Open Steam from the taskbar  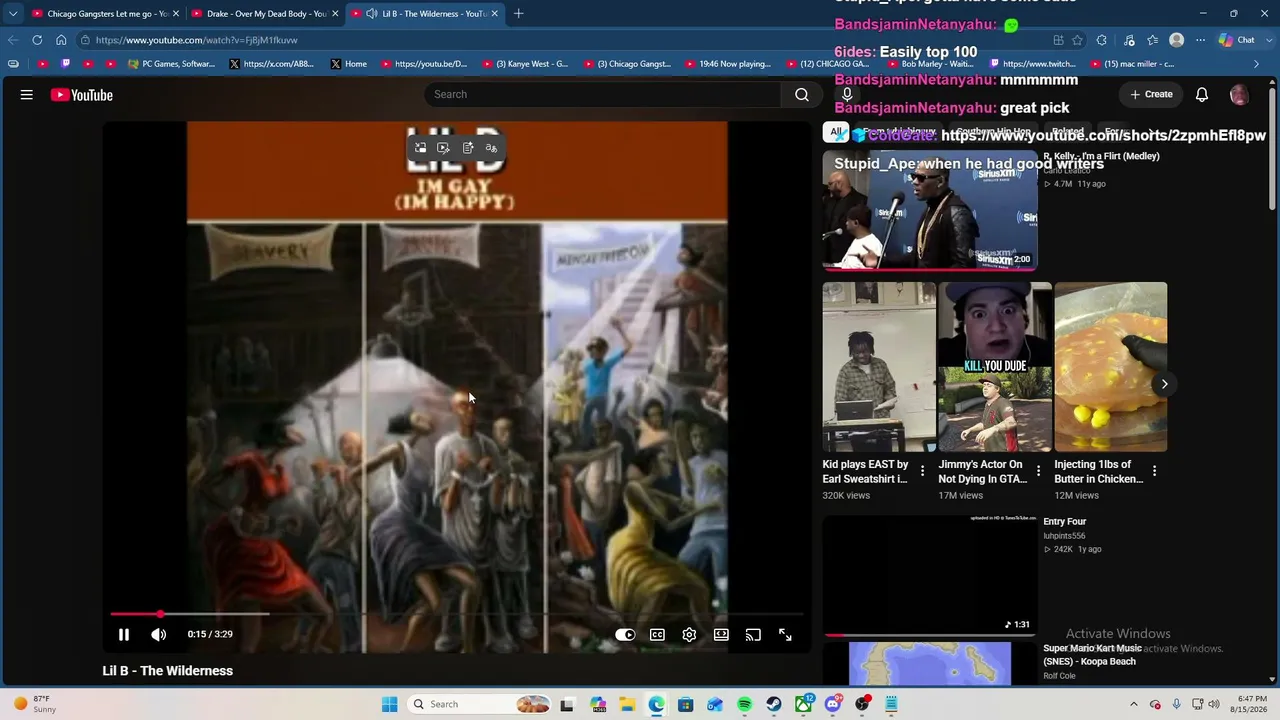(x=774, y=704)
